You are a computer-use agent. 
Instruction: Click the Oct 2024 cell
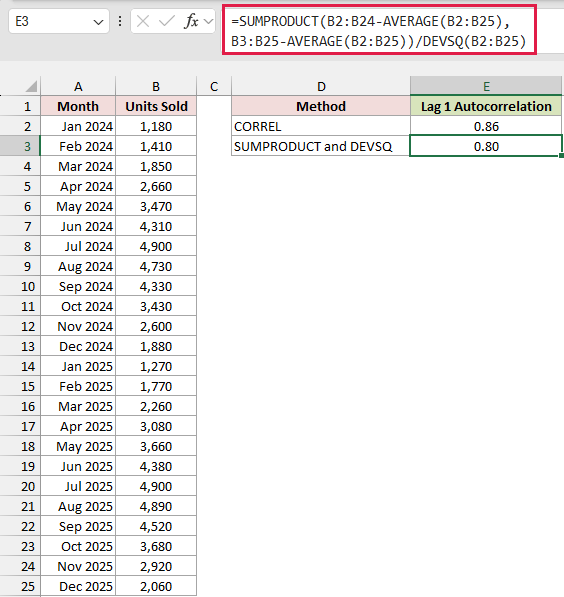click(x=78, y=306)
